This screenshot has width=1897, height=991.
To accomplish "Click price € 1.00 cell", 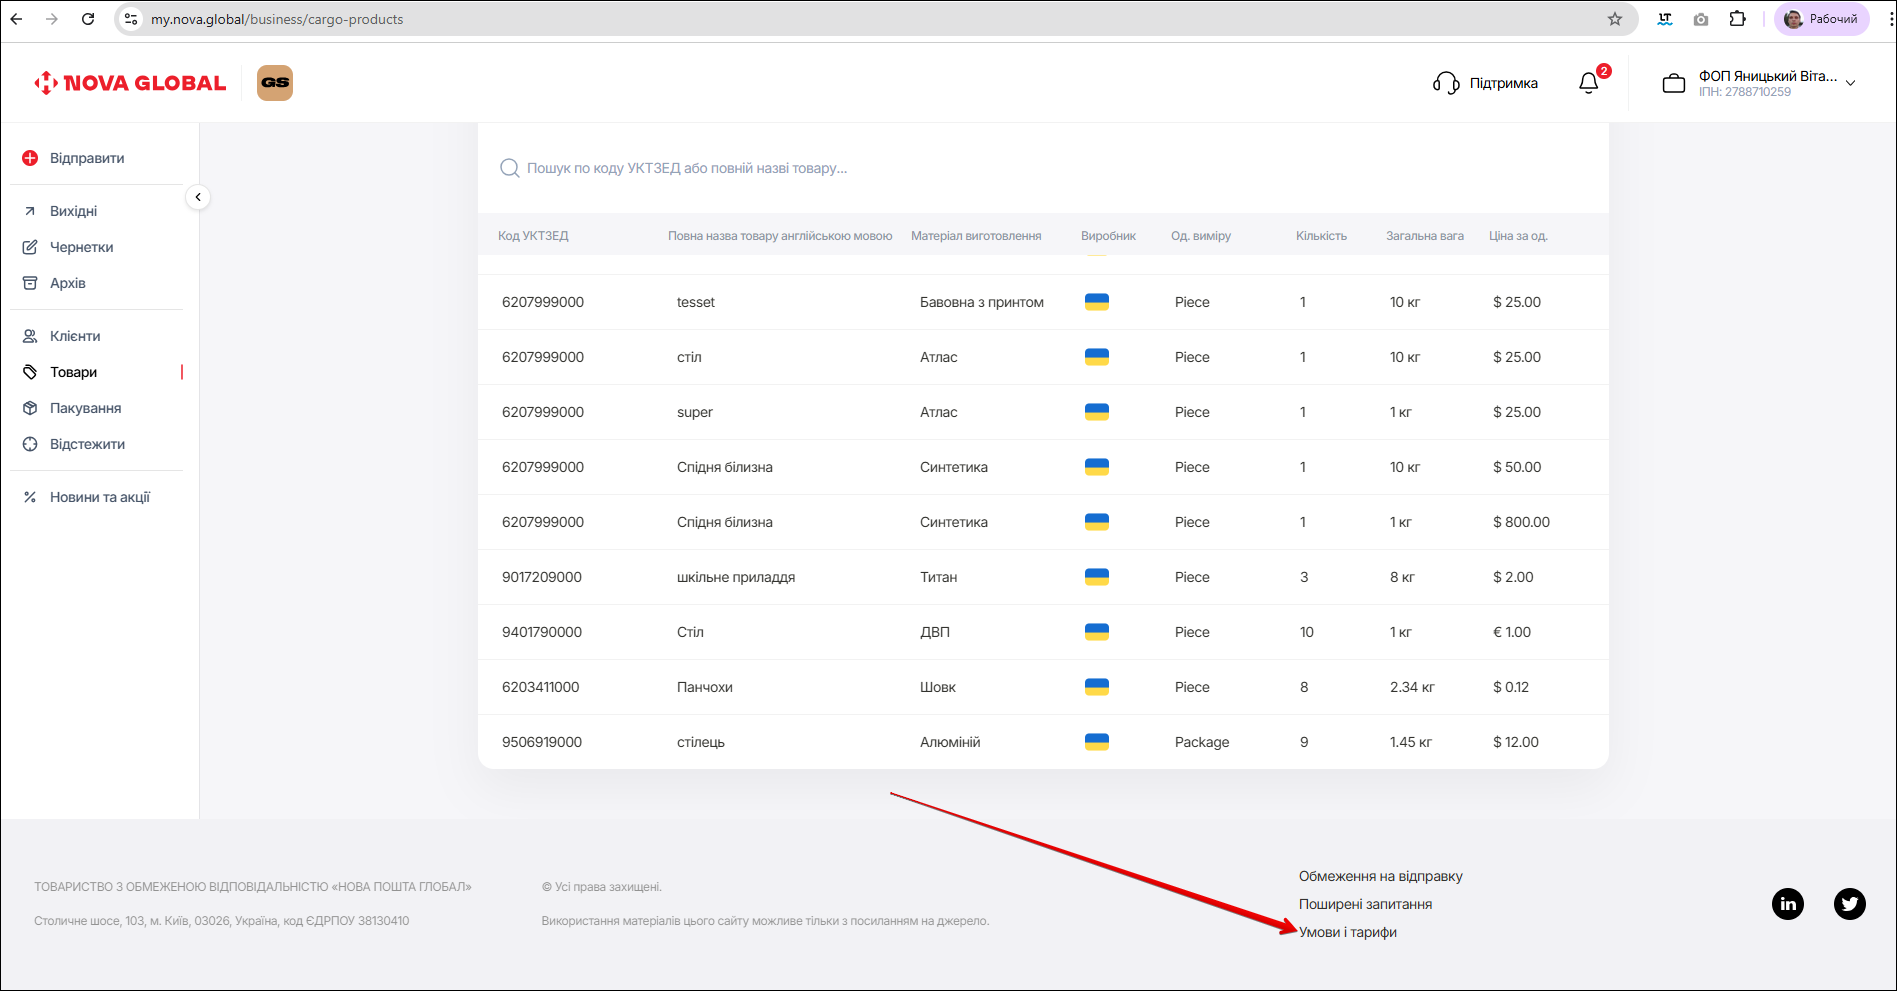I will tap(1512, 632).
